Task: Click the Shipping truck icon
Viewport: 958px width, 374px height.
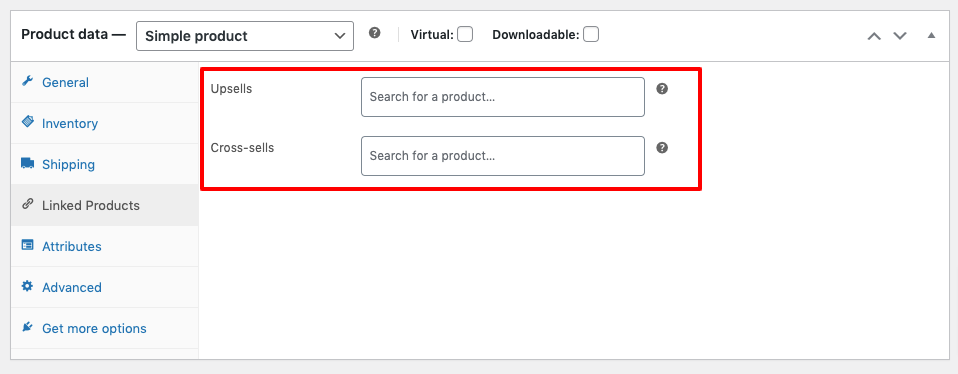Action: 27,163
